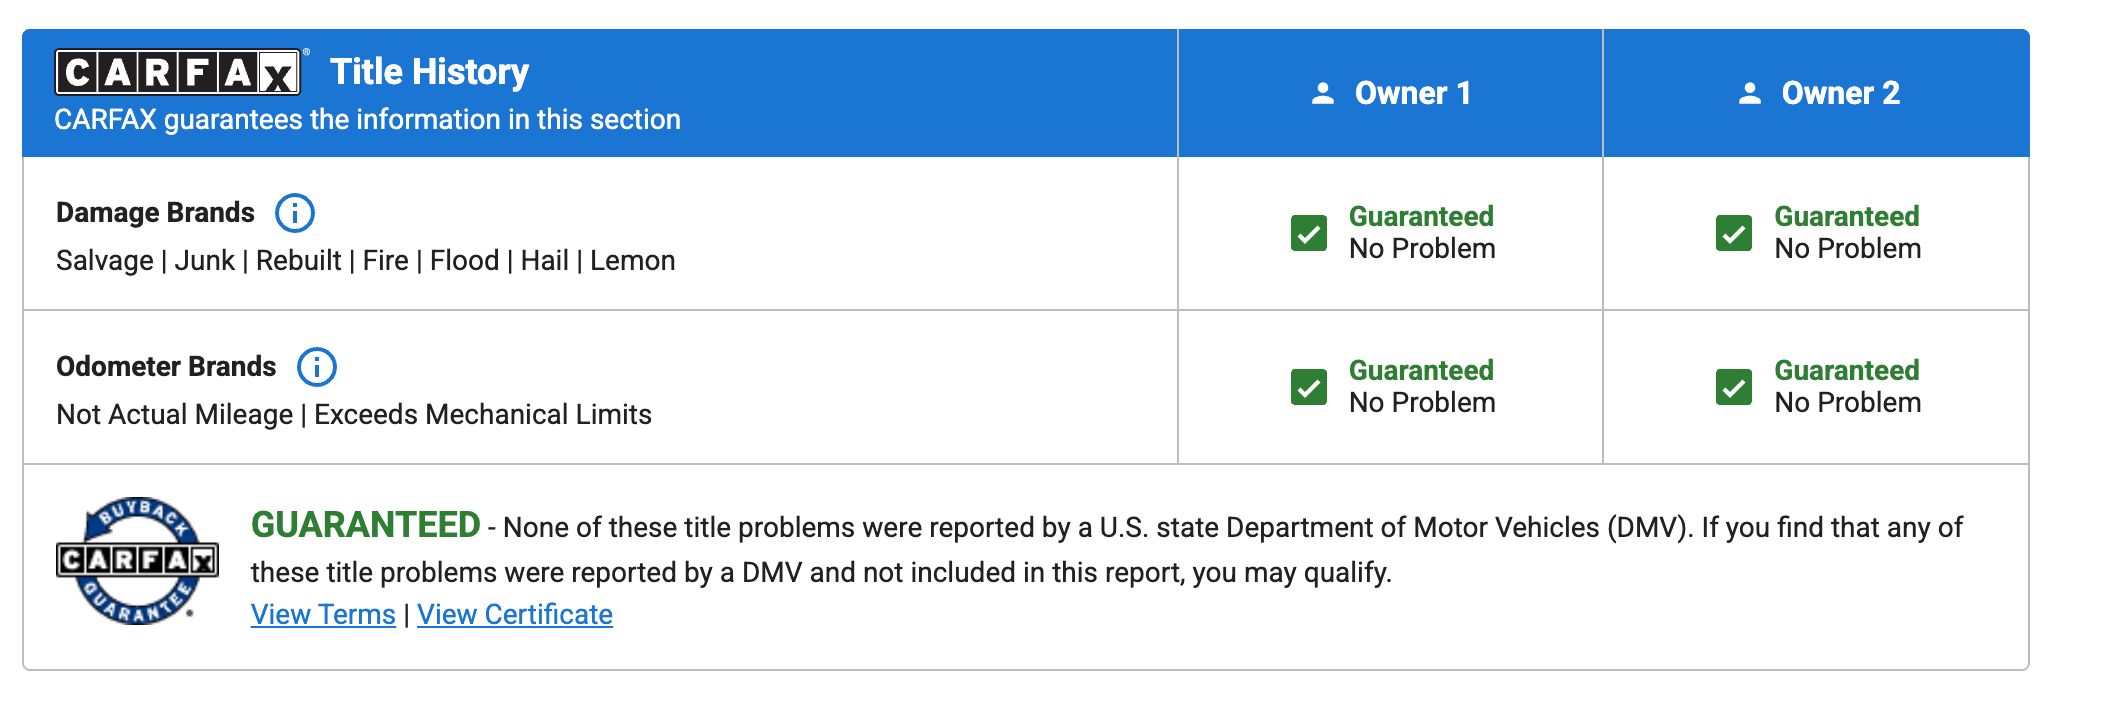2106x718 pixels.
Task: Select the Owner 2 column header
Action: click(x=1817, y=93)
